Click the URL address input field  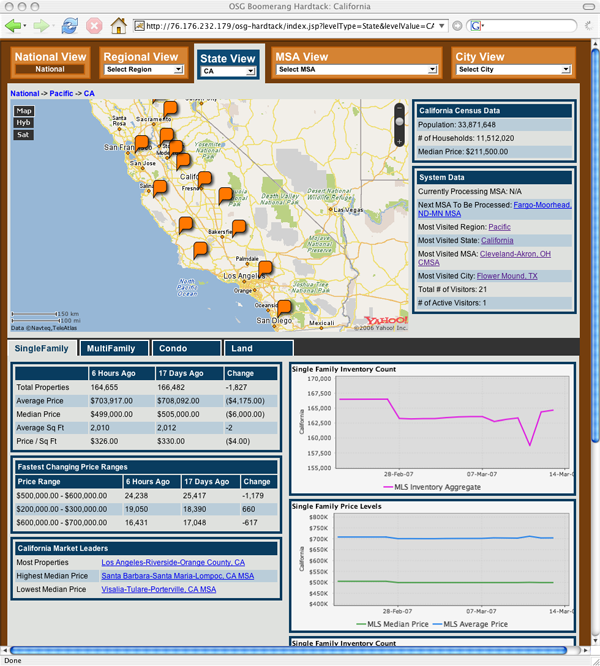(290, 26)
